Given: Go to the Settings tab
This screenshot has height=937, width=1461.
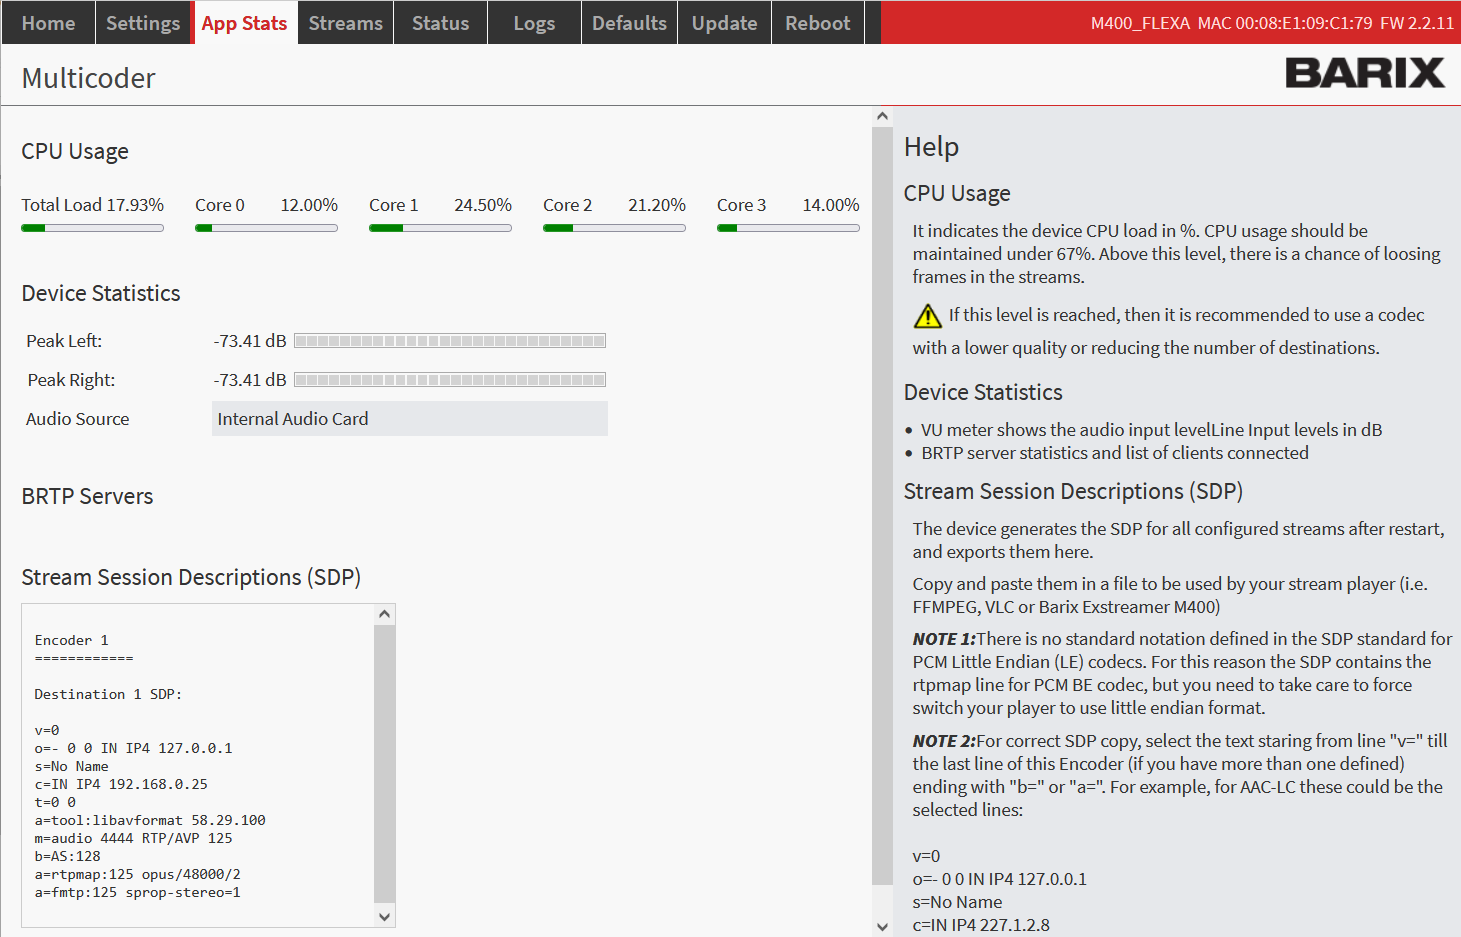Looking at the screenshot, I should coord(143,23).
